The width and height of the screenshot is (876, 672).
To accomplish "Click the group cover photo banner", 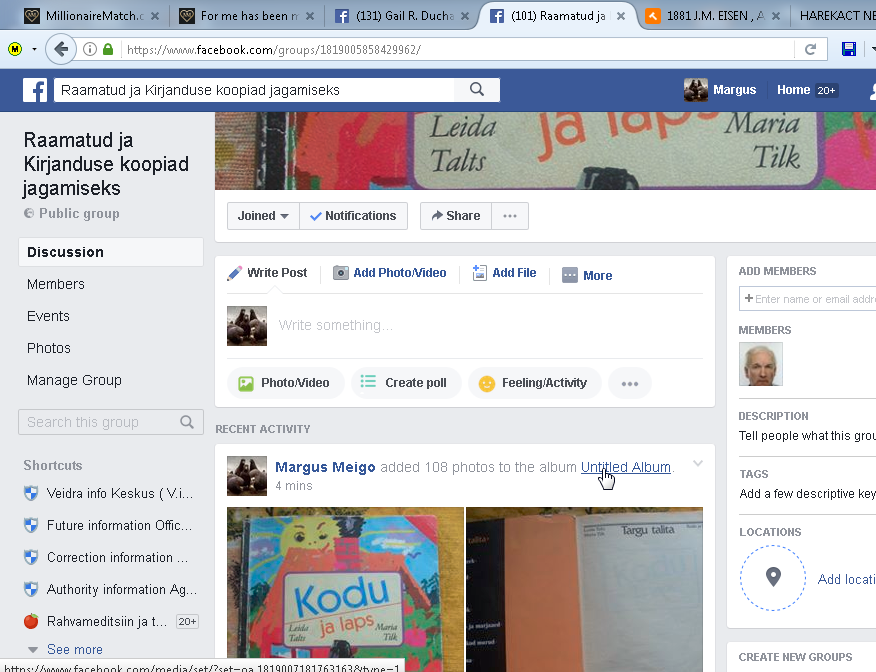I will (x=545, y=151).
